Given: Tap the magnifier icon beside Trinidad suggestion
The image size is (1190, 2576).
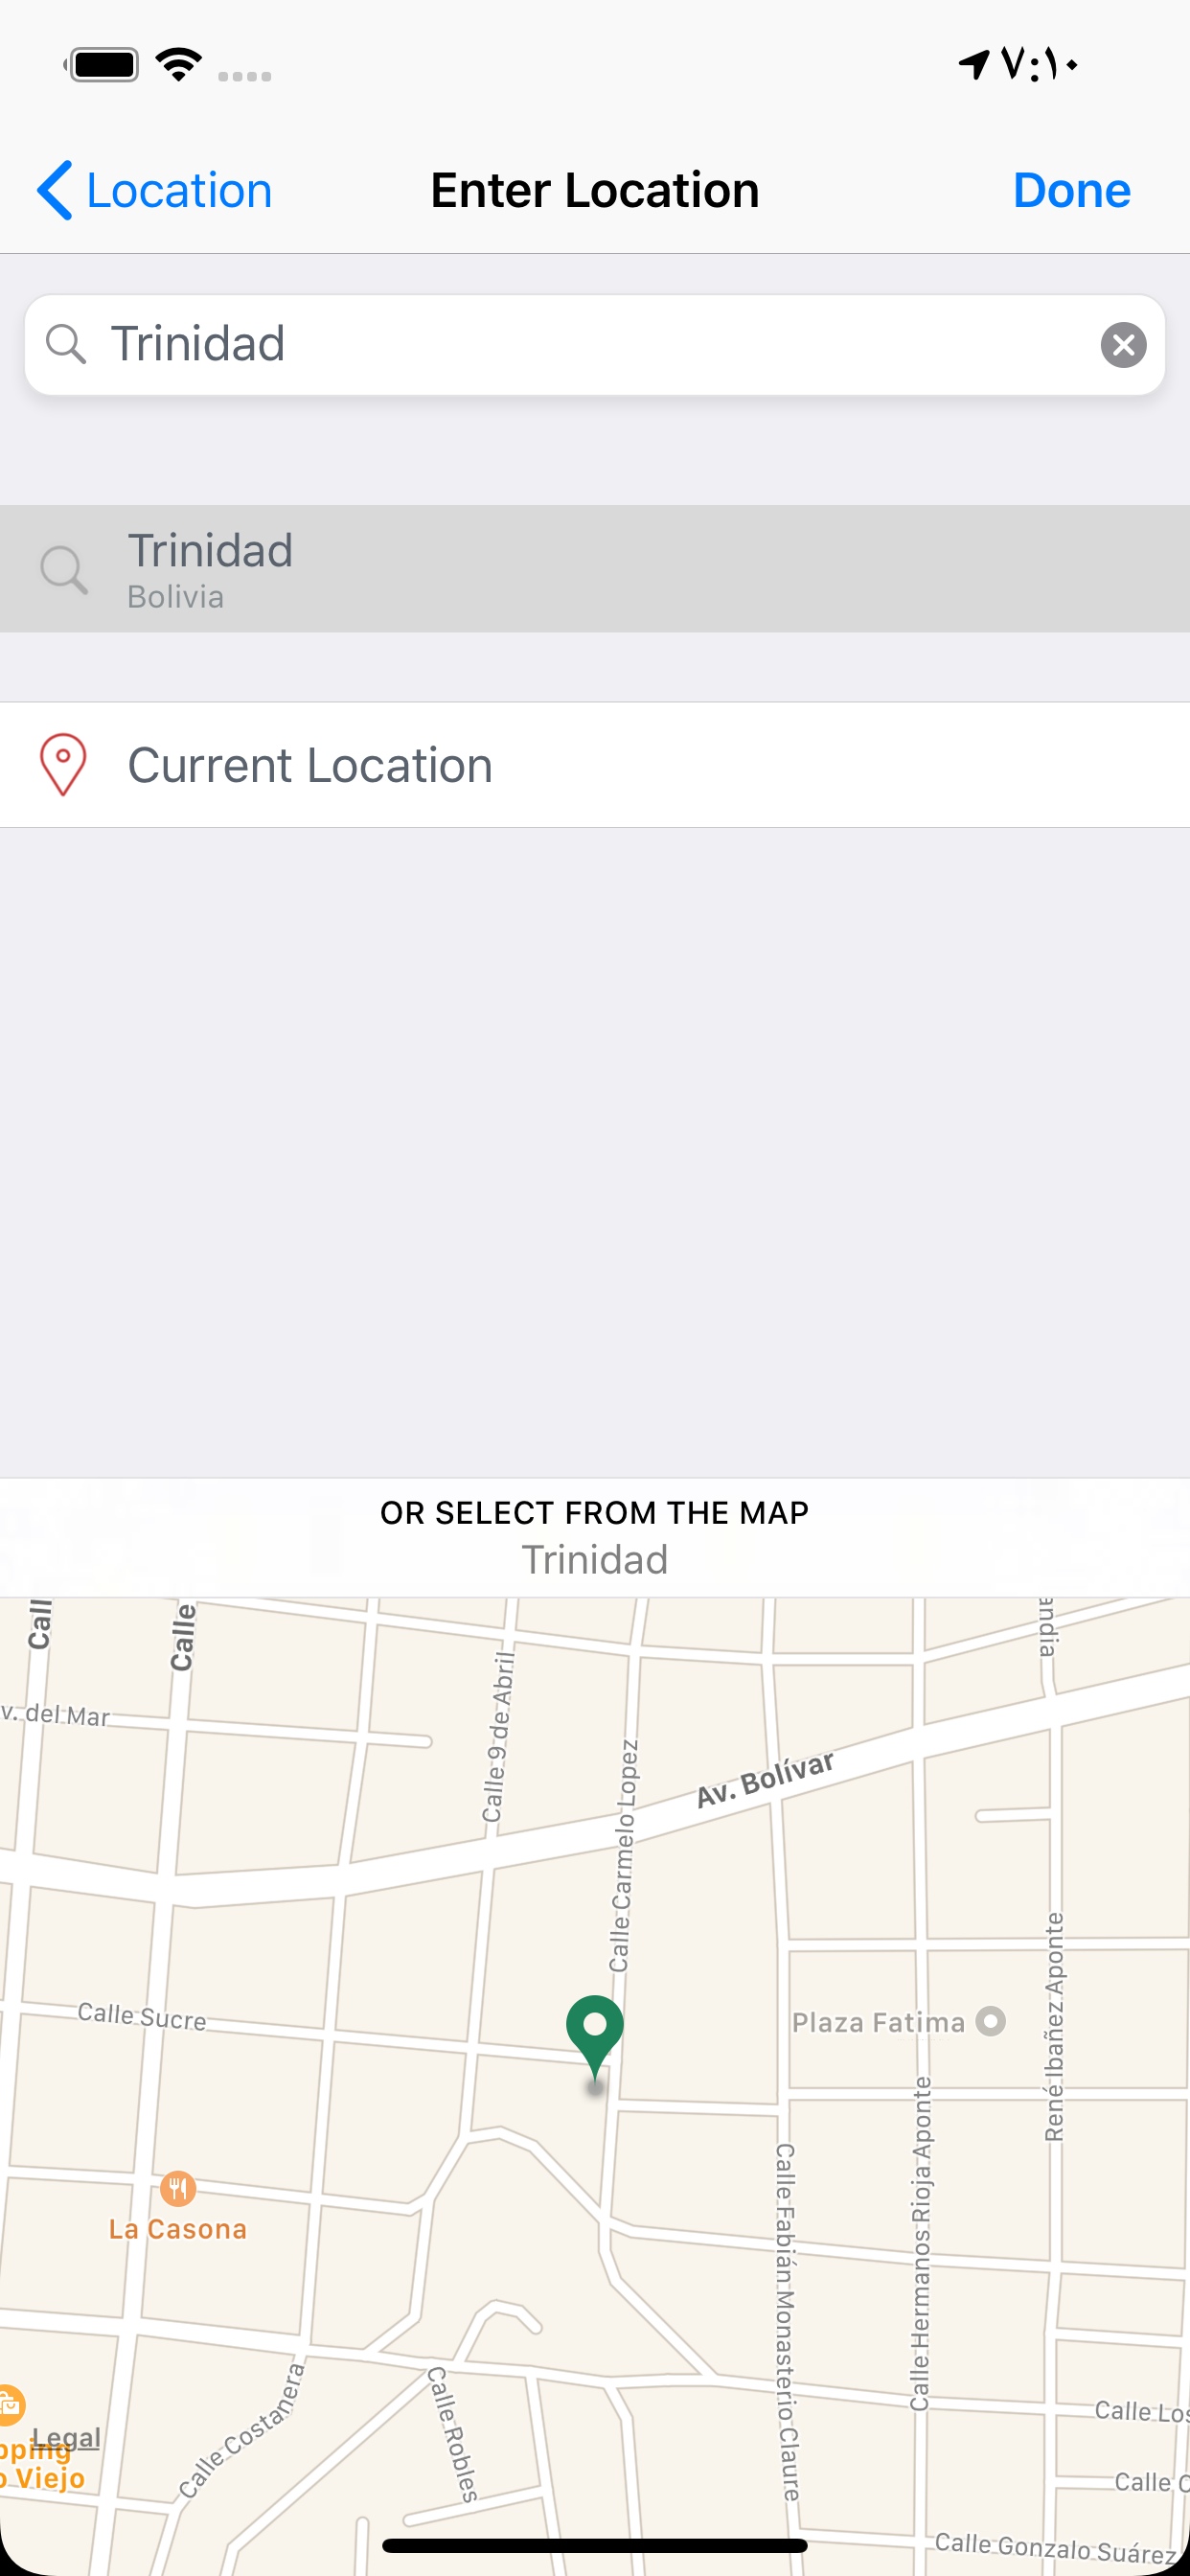Looking at the screenshot, I should tap(64, 570).
